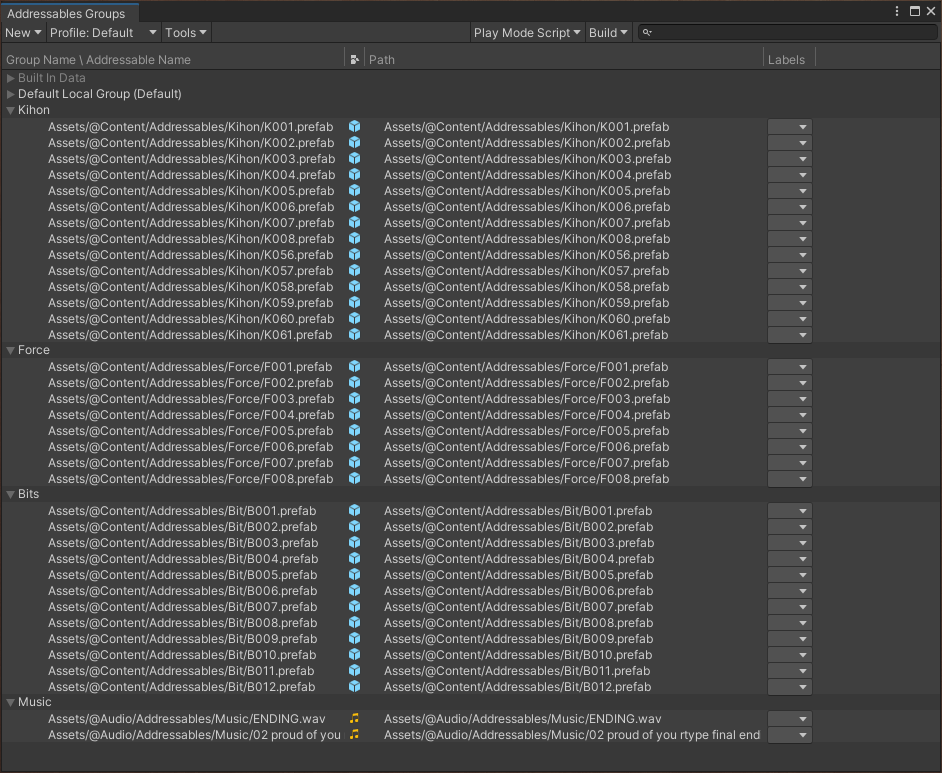Click the prefab cube icon for K008.prefab
Screen dimensions: 942x773
(x=354, y=238)
